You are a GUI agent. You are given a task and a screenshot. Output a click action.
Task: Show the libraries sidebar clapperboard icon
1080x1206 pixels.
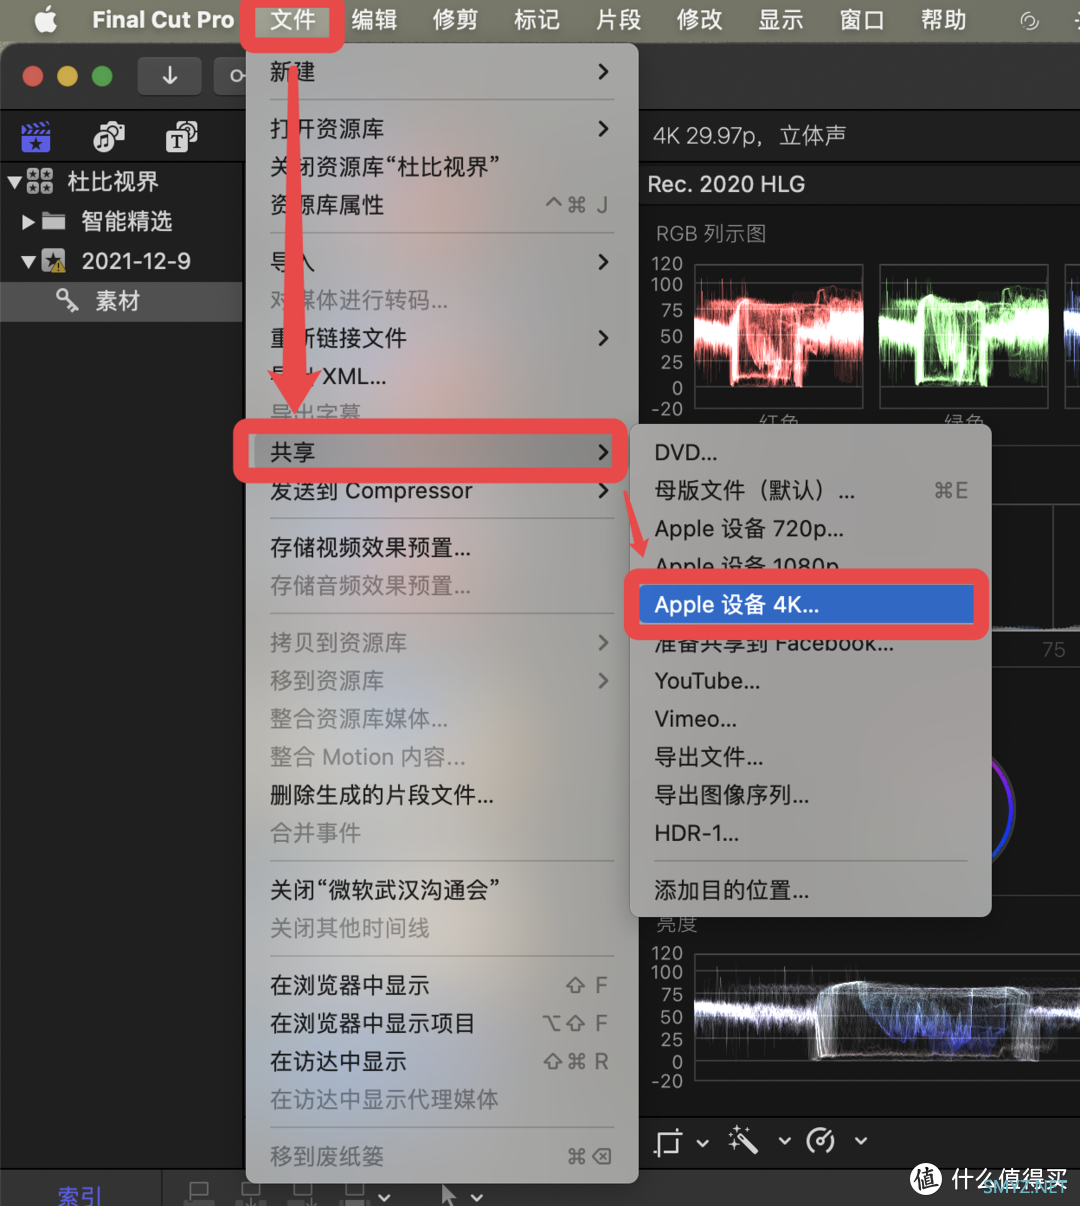(x=36, y=137)
